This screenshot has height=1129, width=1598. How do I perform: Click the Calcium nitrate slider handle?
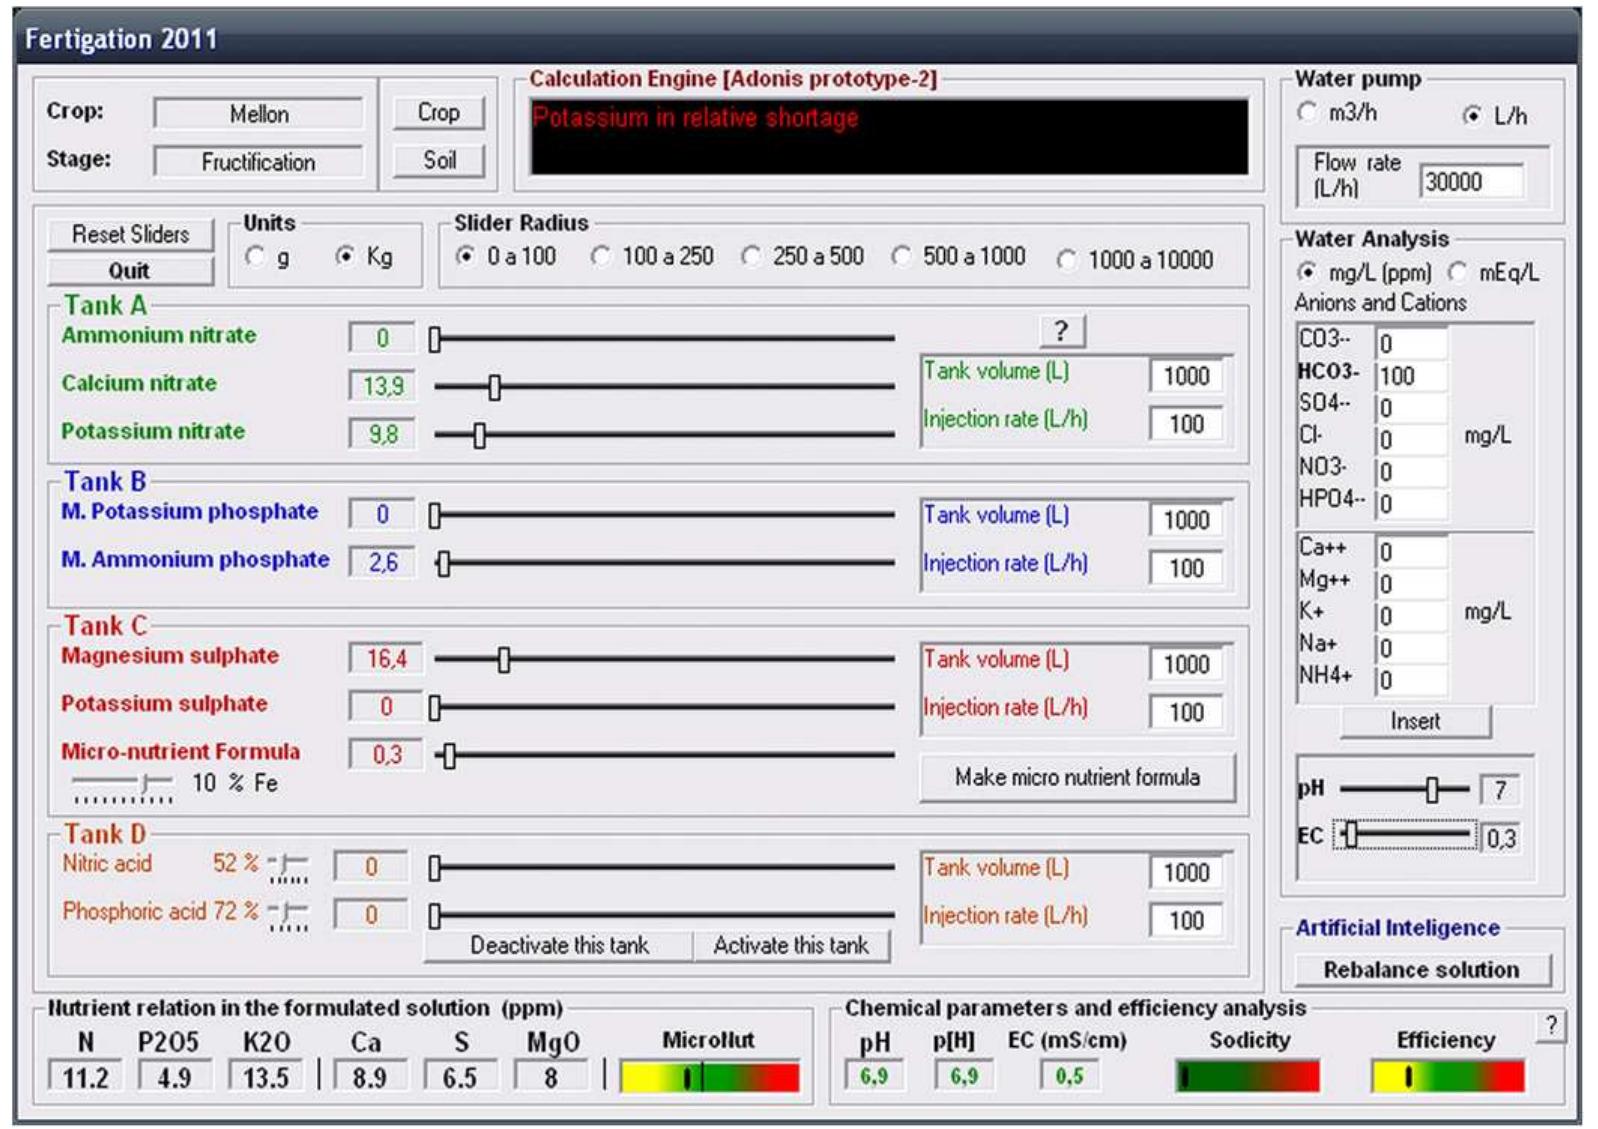[494, 387]
